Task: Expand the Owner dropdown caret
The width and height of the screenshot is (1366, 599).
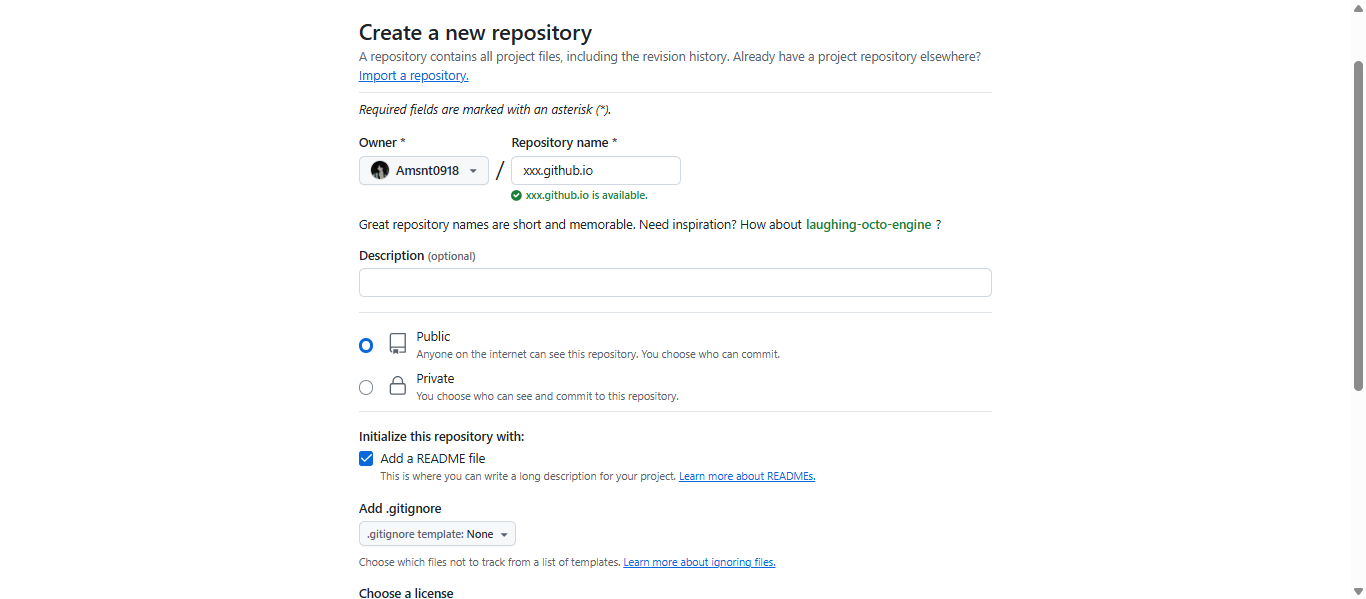Action: [473, 171]
